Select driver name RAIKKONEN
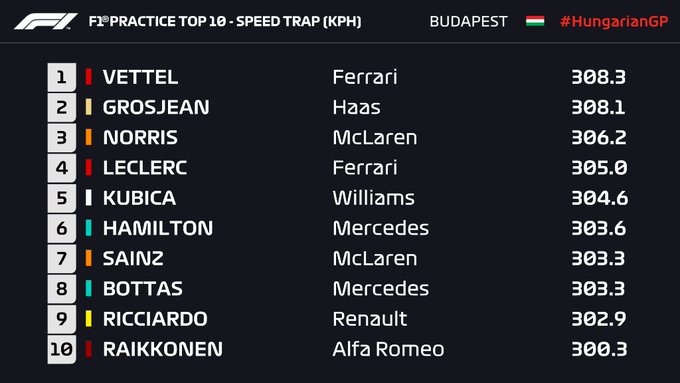680x383 pixels. click(163, 349)
